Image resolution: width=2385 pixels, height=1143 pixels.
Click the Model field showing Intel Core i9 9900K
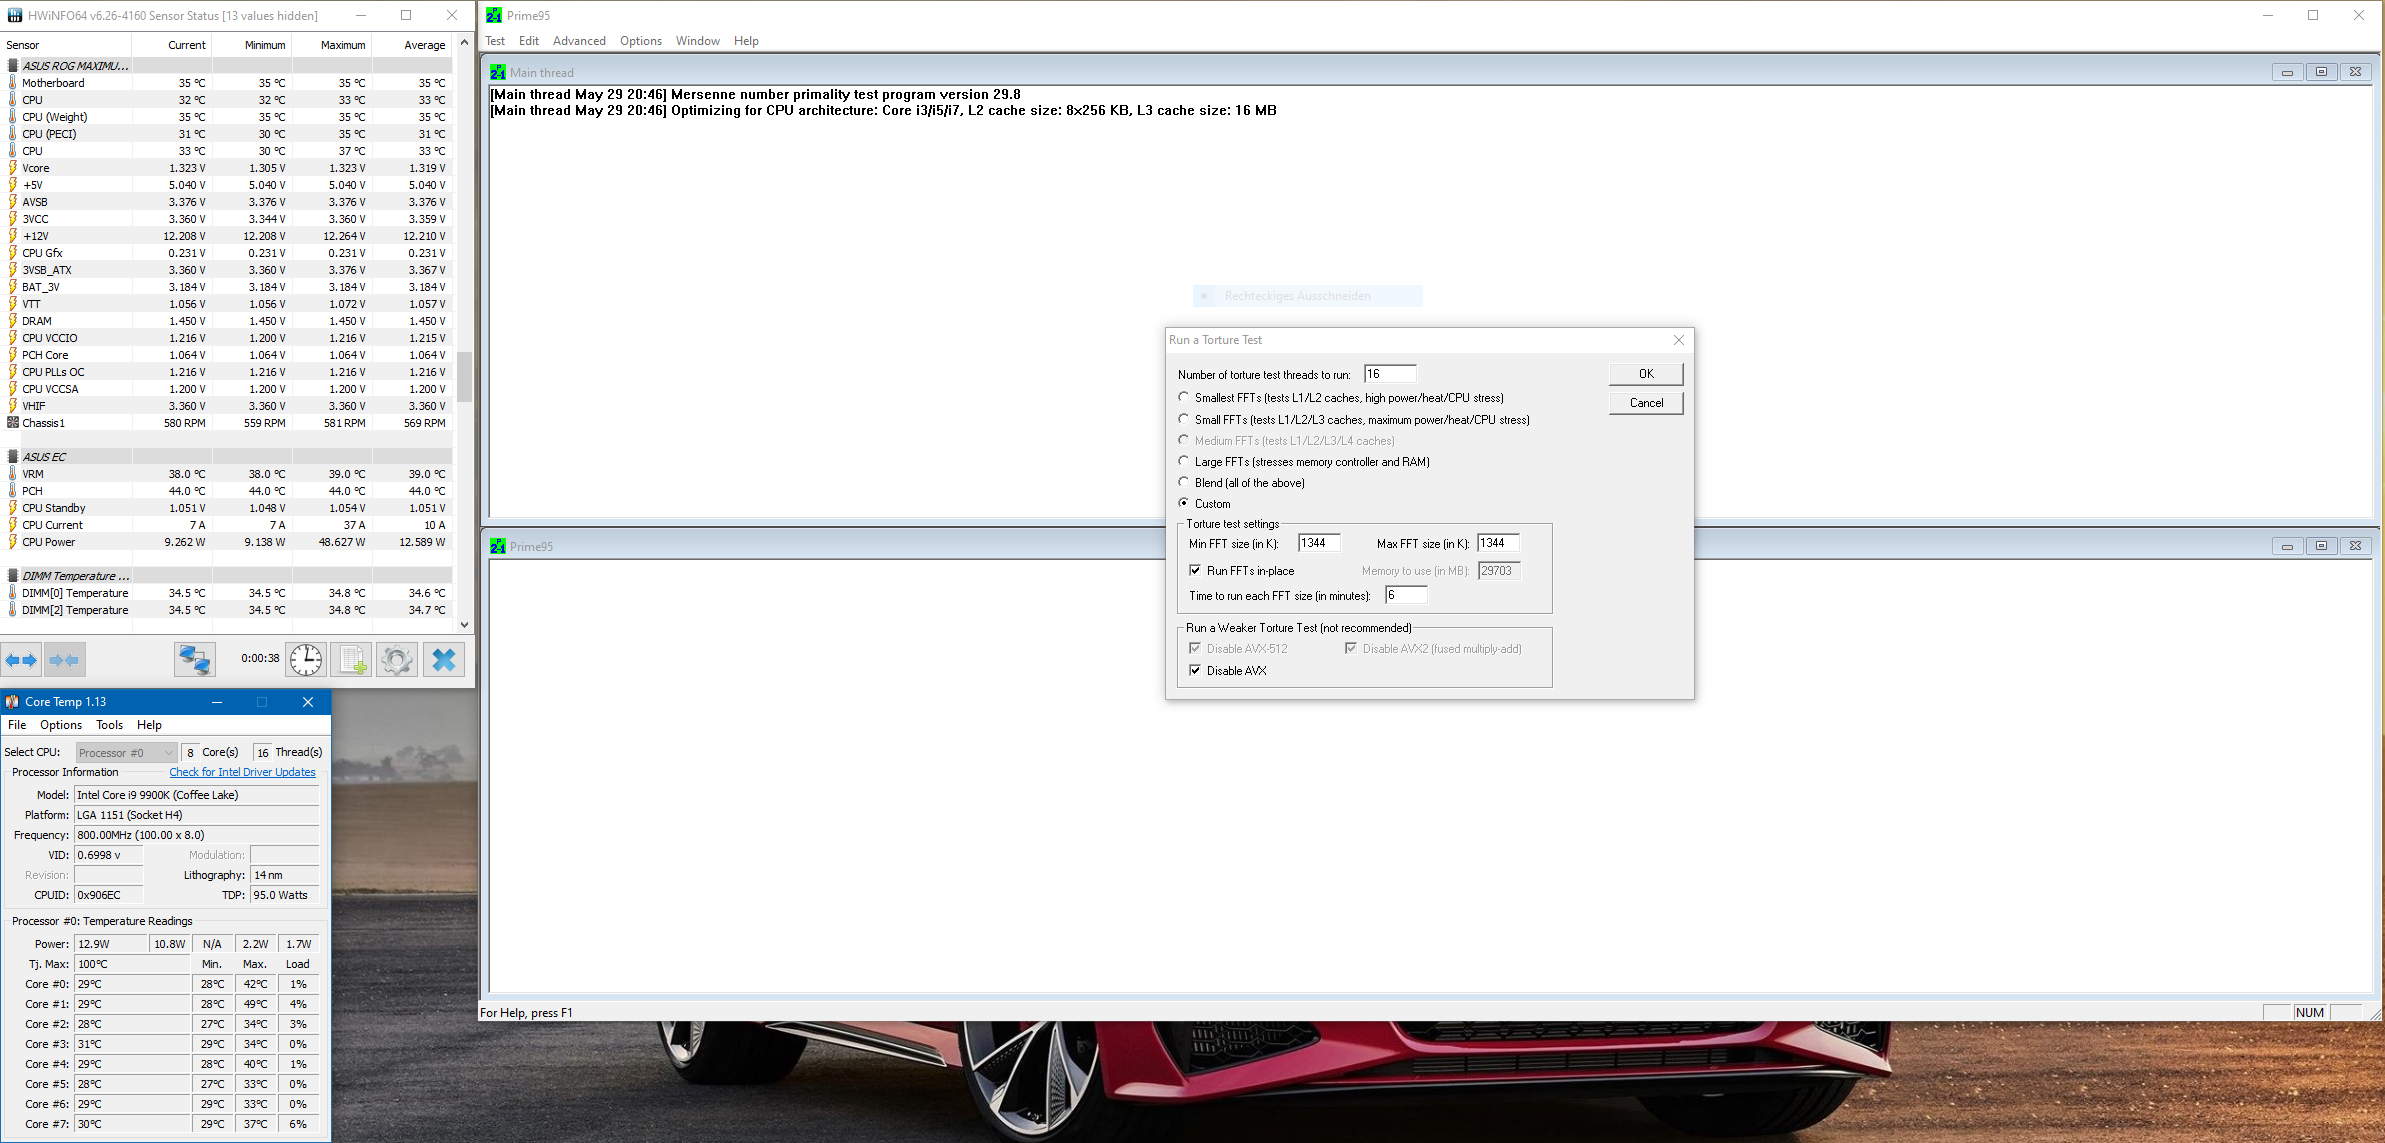pos(197,795)
